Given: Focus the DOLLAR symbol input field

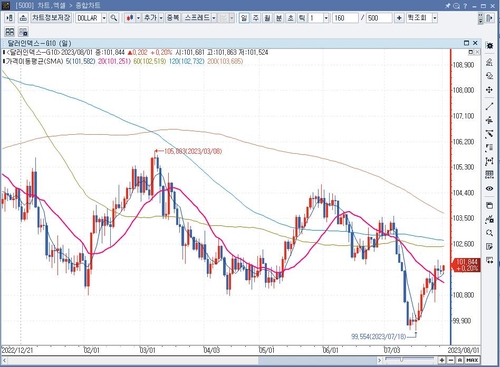Looking at the screenshot, I should [88, 18].
